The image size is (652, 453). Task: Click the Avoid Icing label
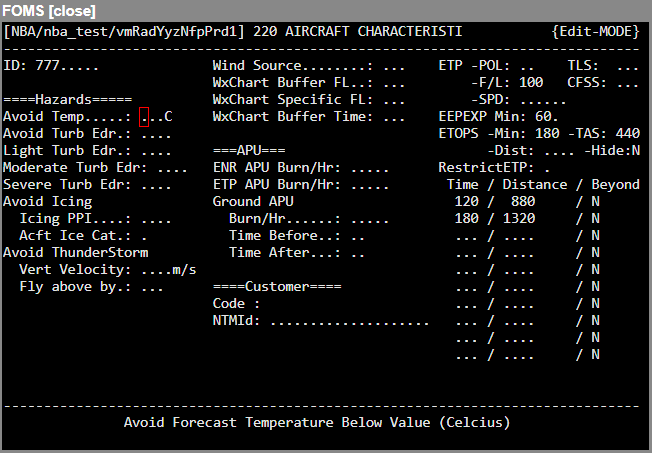pyautogui.click(x=47, y=202)
